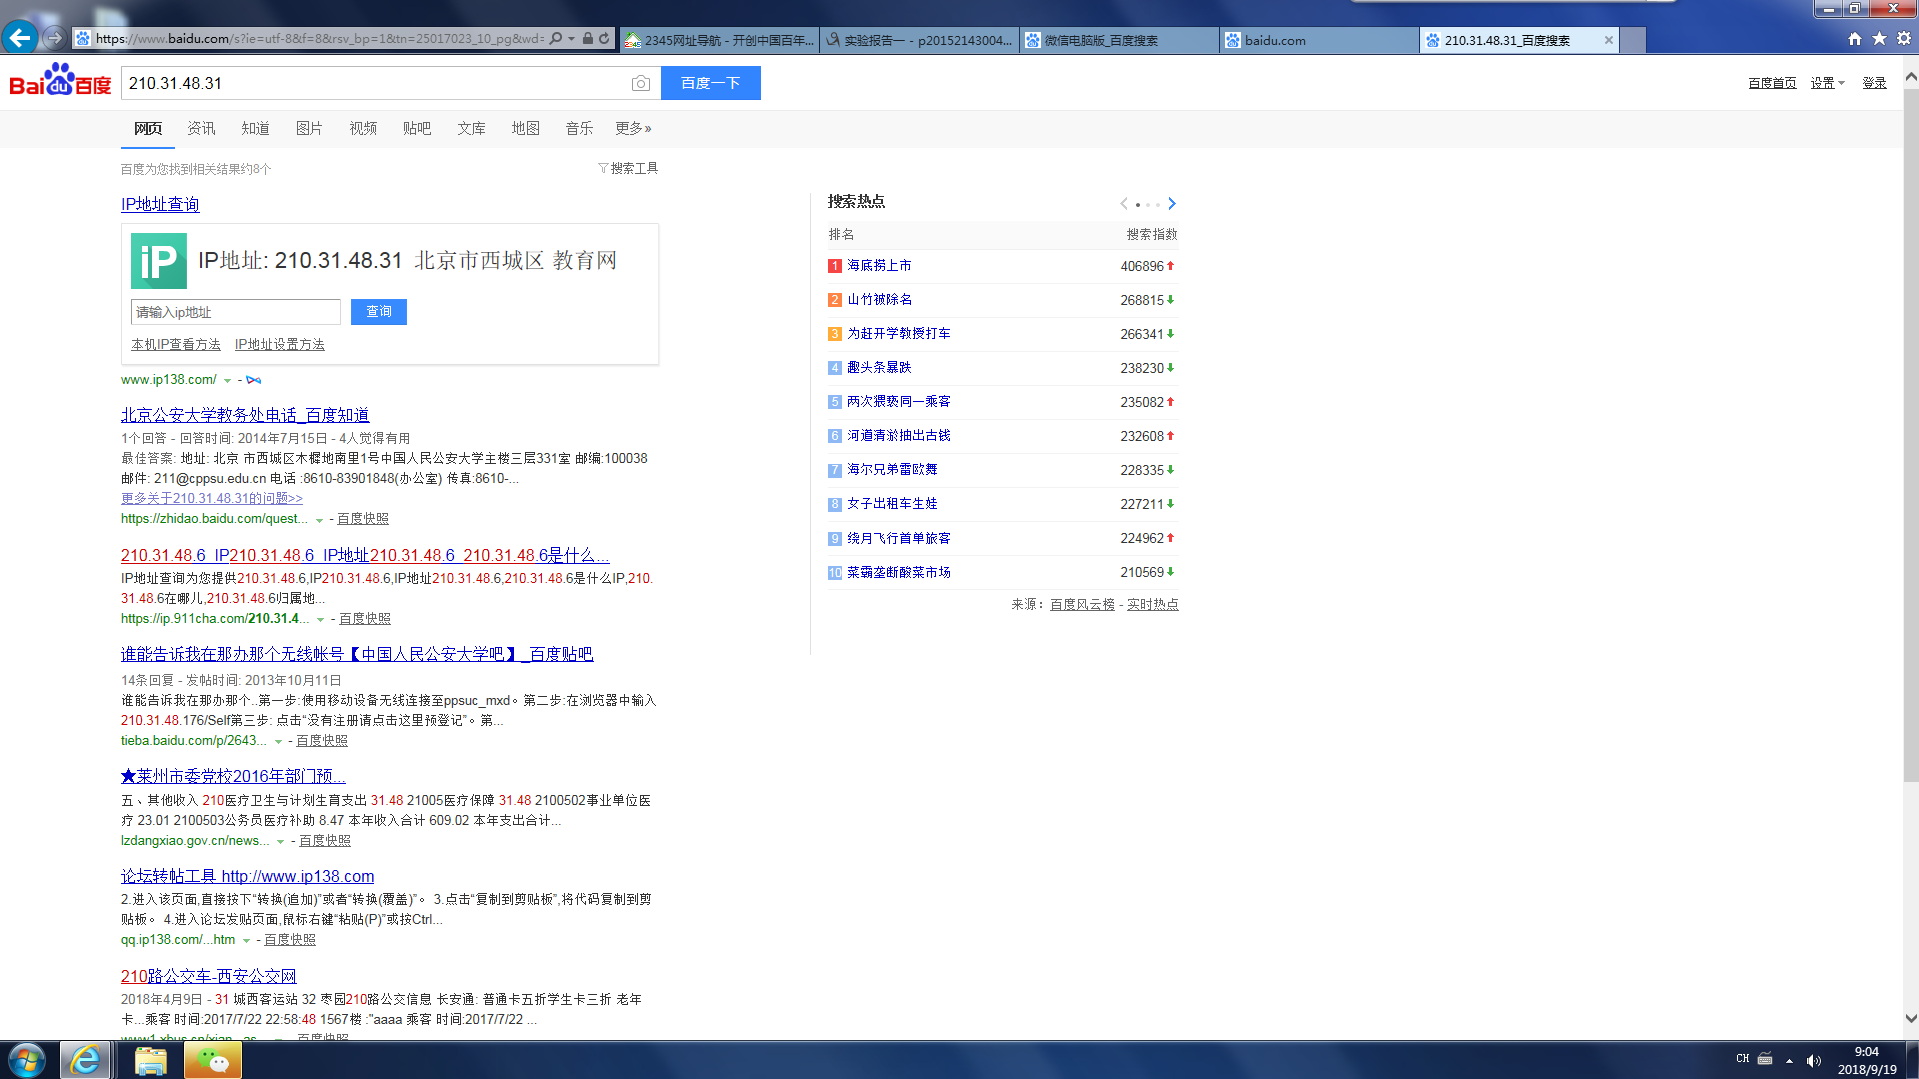Screen dimensions: 1919x1079
Task: Expand dropdown next to www.ip138.com result
Action: click(x=227, y=381)
